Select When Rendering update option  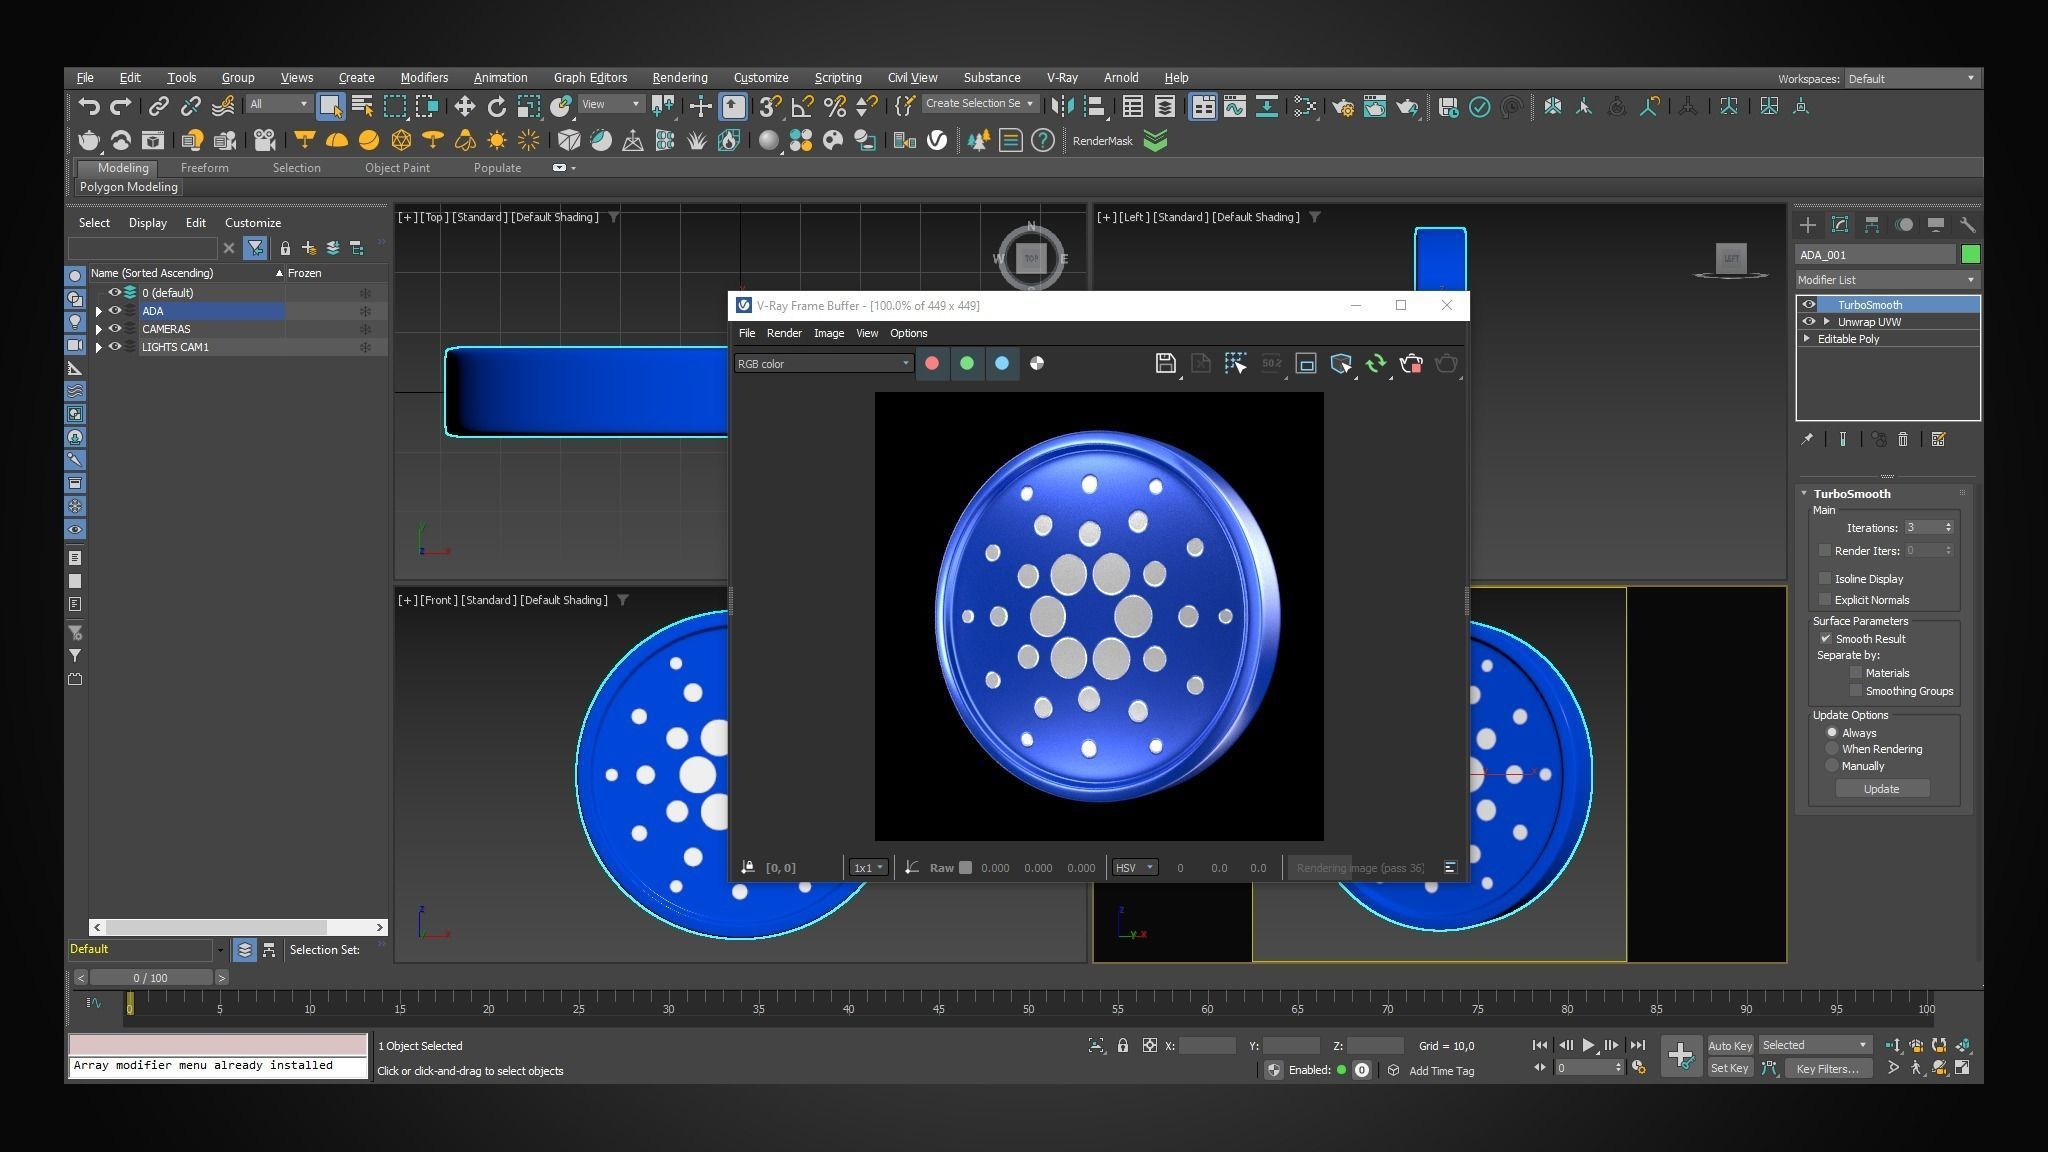(1832, 749)
